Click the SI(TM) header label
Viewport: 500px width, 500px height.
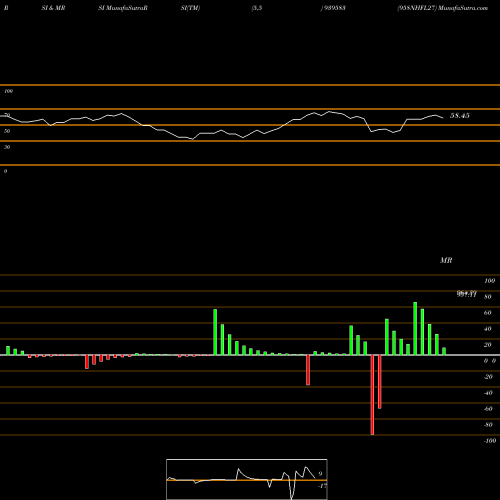(190, 8)
